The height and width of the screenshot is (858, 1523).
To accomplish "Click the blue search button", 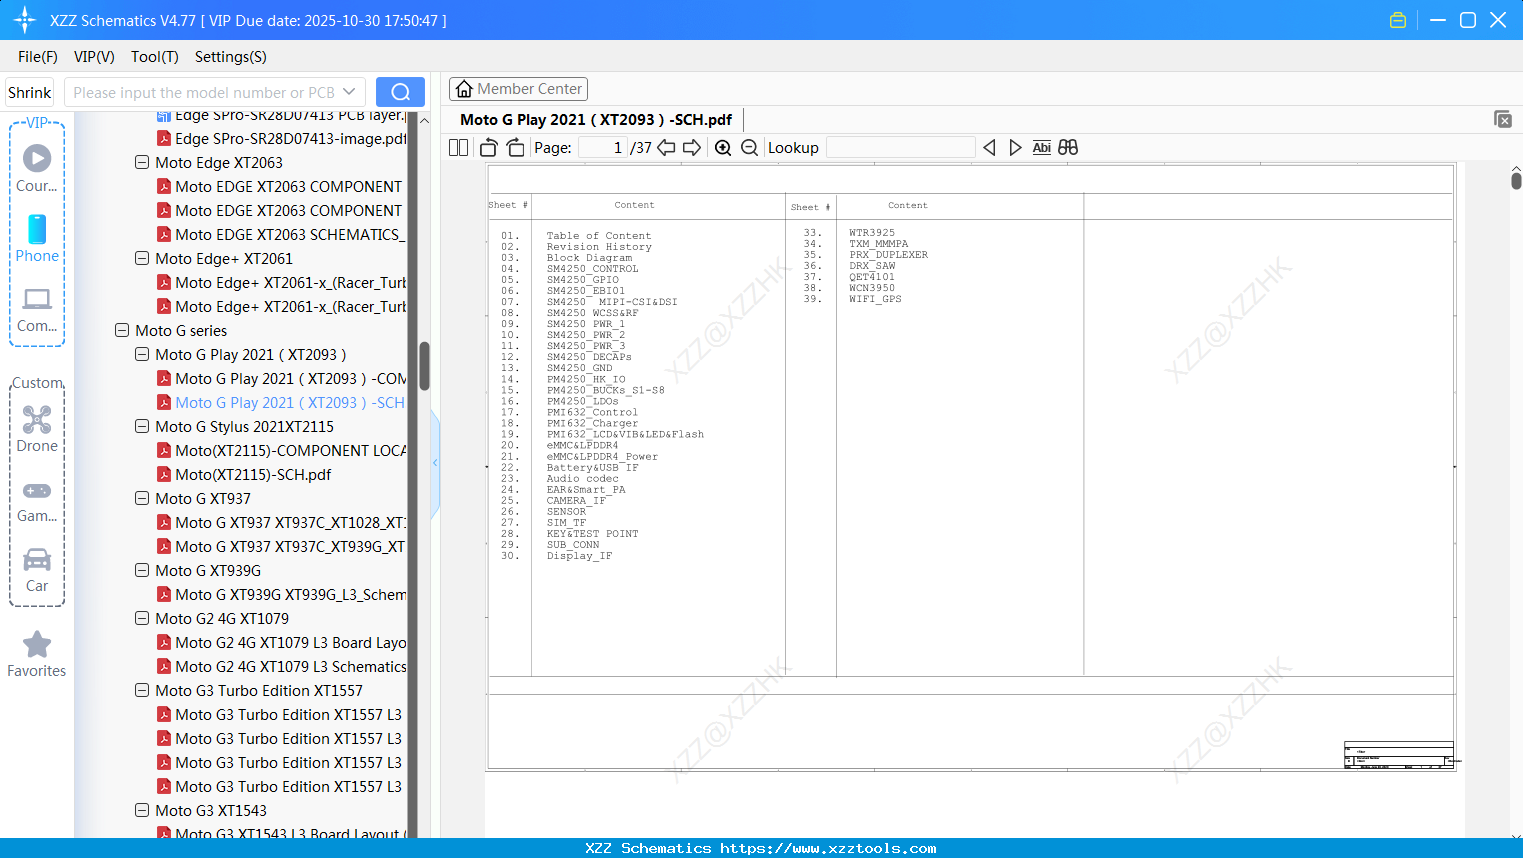I will tap(400, 92).
